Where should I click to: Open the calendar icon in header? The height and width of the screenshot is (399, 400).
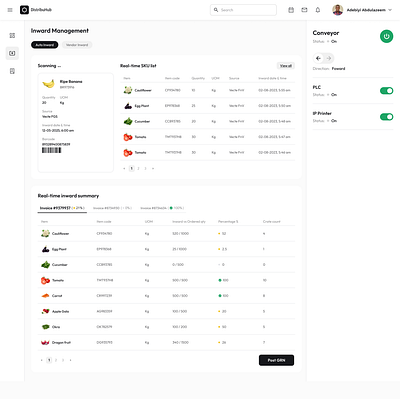[291, 10]
